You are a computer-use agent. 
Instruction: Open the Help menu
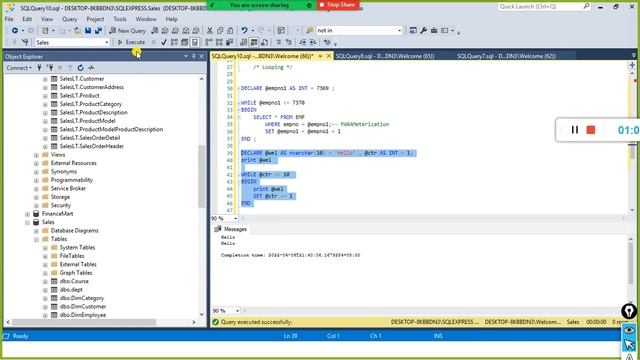pos(171,19)
